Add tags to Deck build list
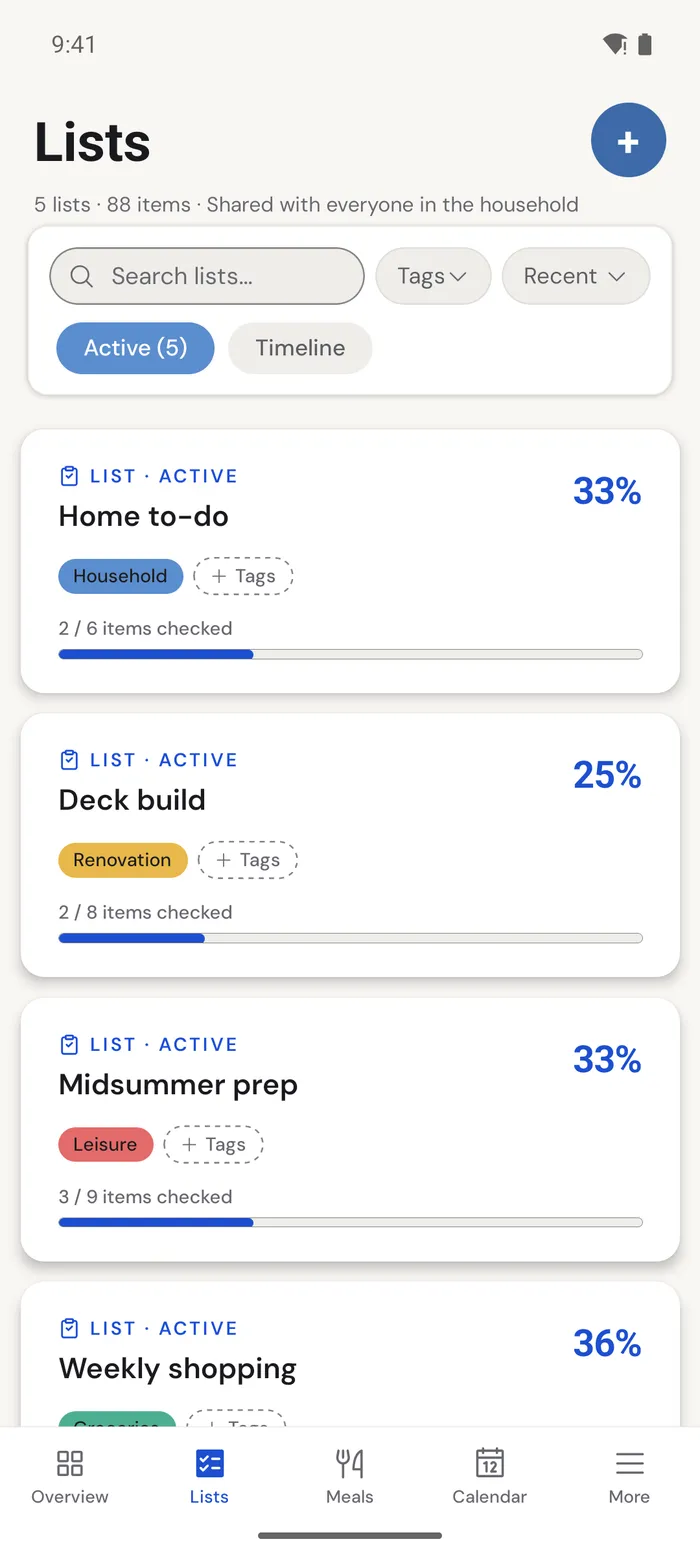The width and height of the screenshot is (700, 1556). (x=247, y=860)
